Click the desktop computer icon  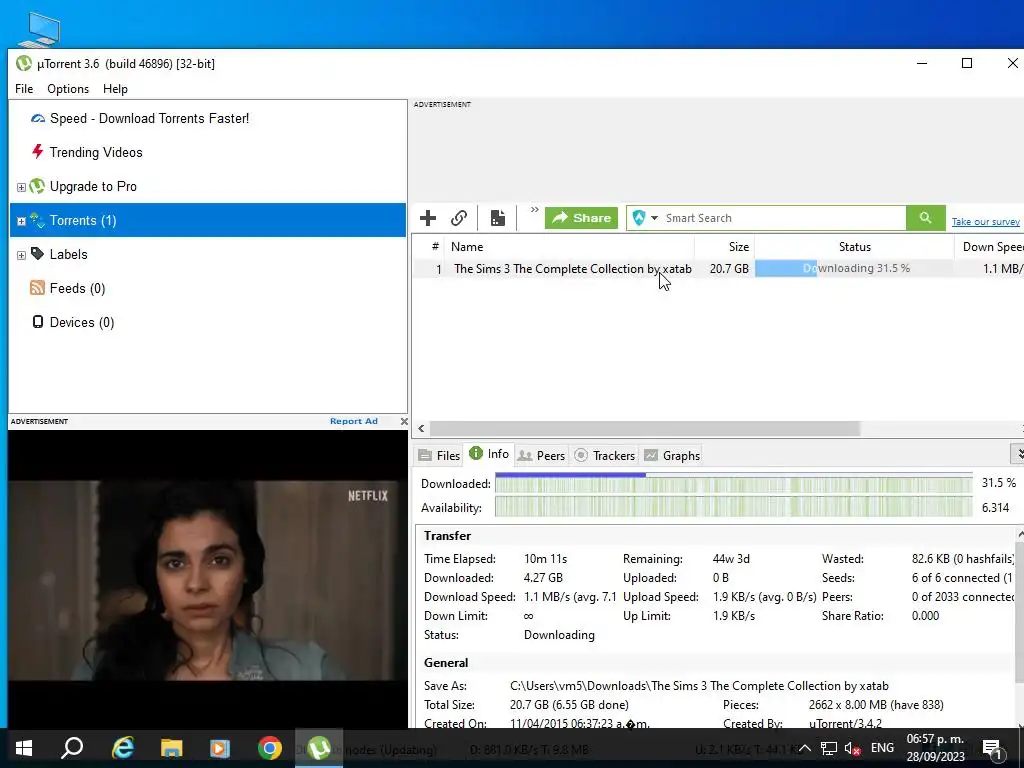click(39, 29)
